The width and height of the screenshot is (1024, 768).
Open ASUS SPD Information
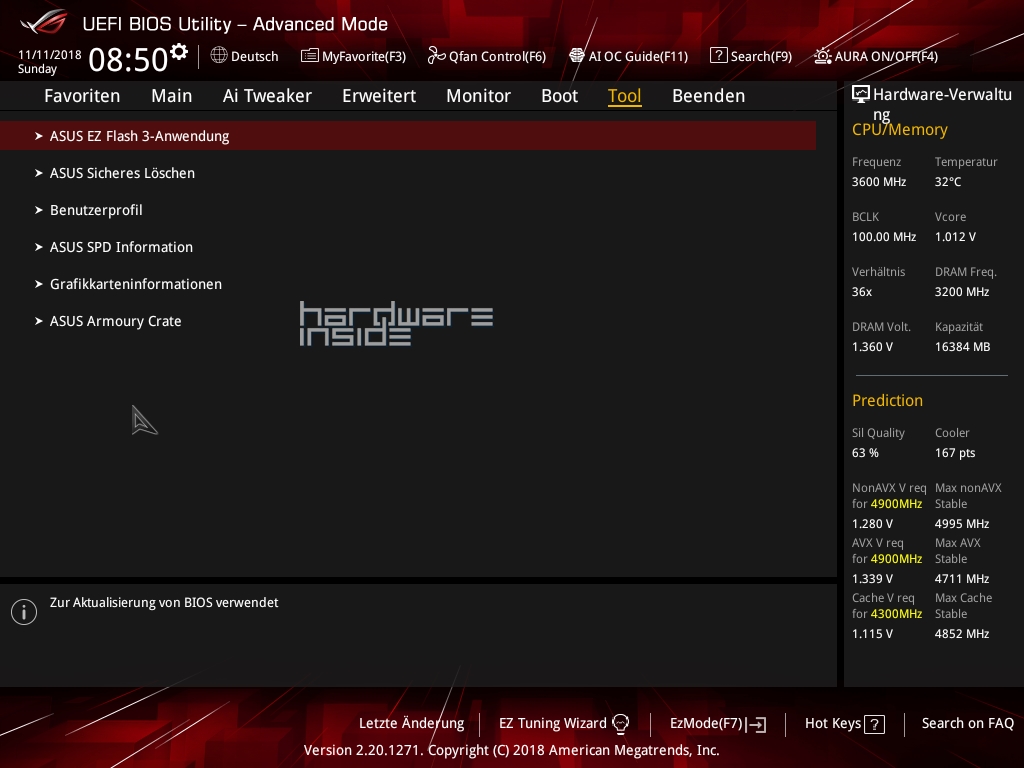[x=121, y=247]
